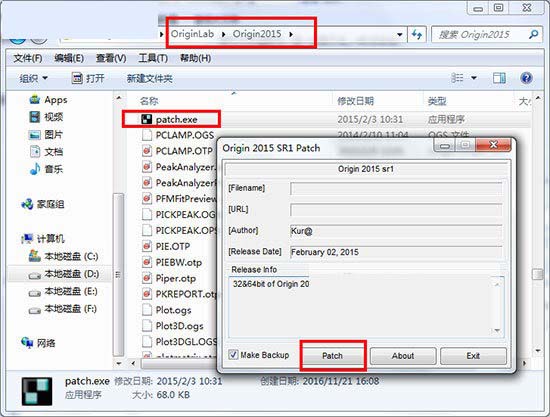The image size is (550, 417).
Task: Click OriginLab in the address path
Action: 192,34
